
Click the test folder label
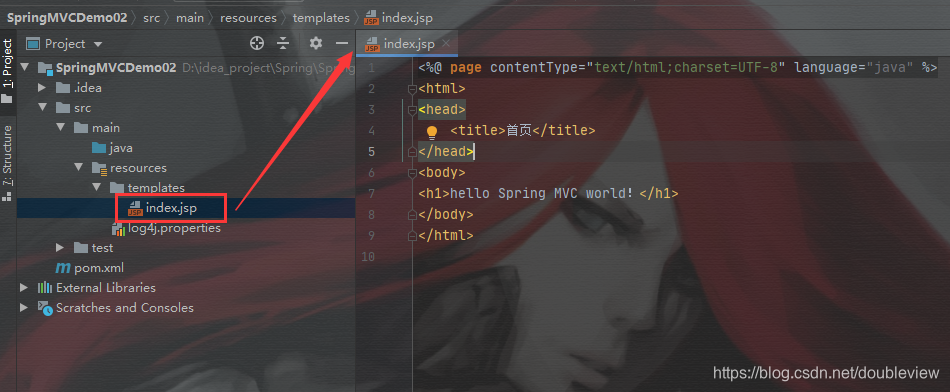pos(102,248)
